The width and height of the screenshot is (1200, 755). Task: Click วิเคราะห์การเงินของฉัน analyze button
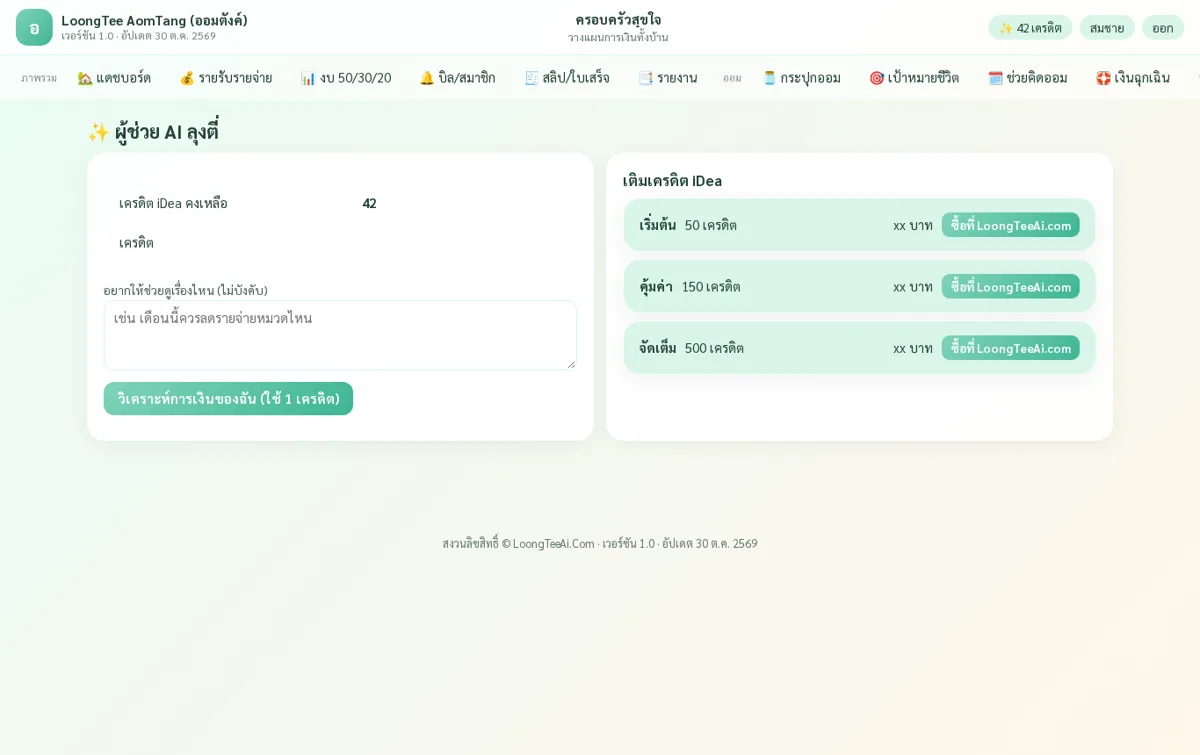(228, 398)
